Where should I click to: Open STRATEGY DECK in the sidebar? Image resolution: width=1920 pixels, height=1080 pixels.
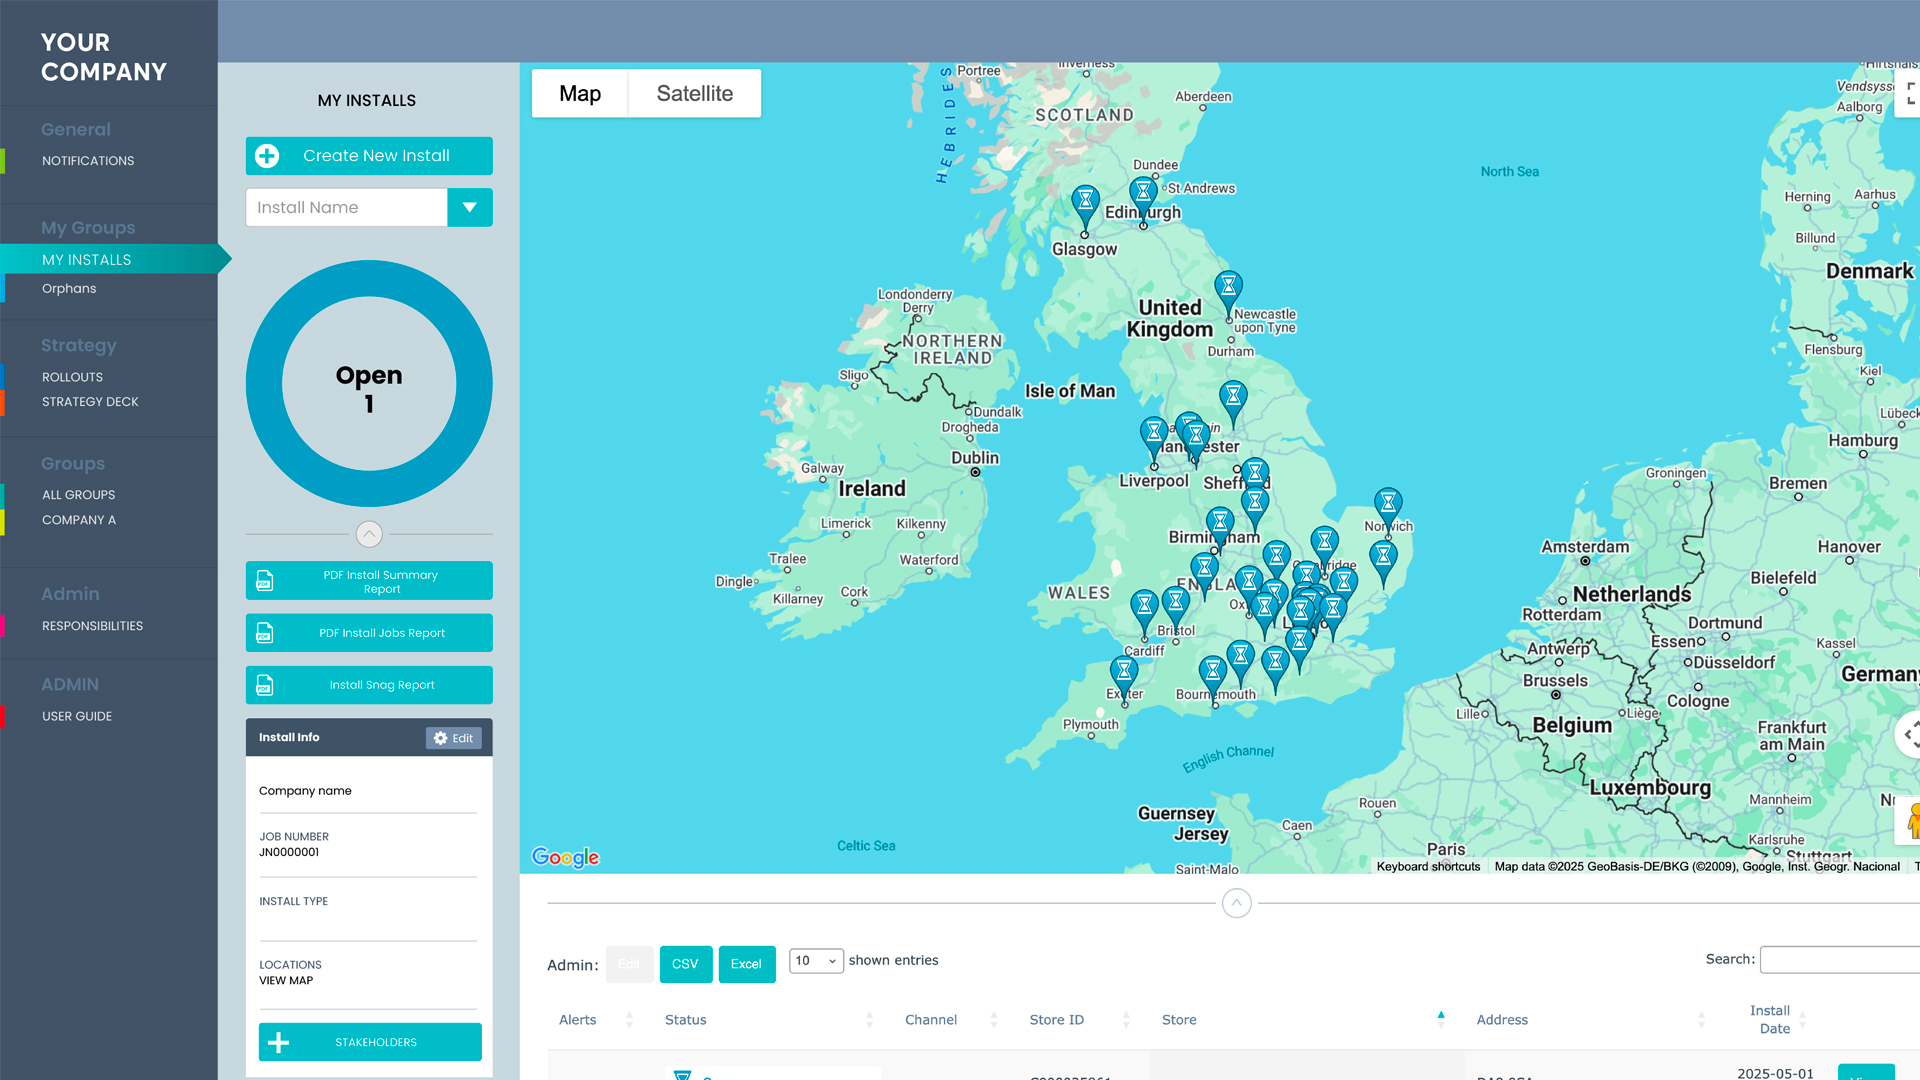(x=90, y=402)
